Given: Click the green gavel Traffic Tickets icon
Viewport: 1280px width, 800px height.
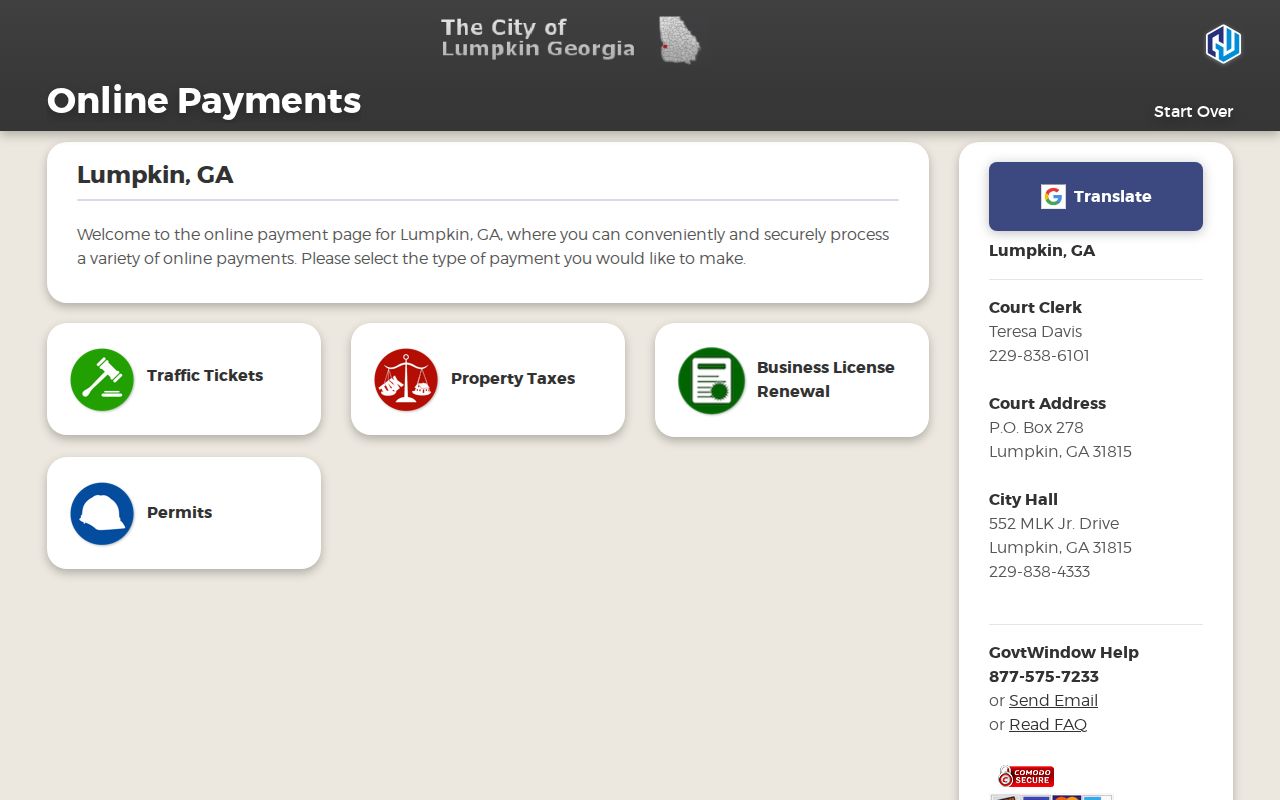Looking at the screenshot, I should [x=102, y=380].
